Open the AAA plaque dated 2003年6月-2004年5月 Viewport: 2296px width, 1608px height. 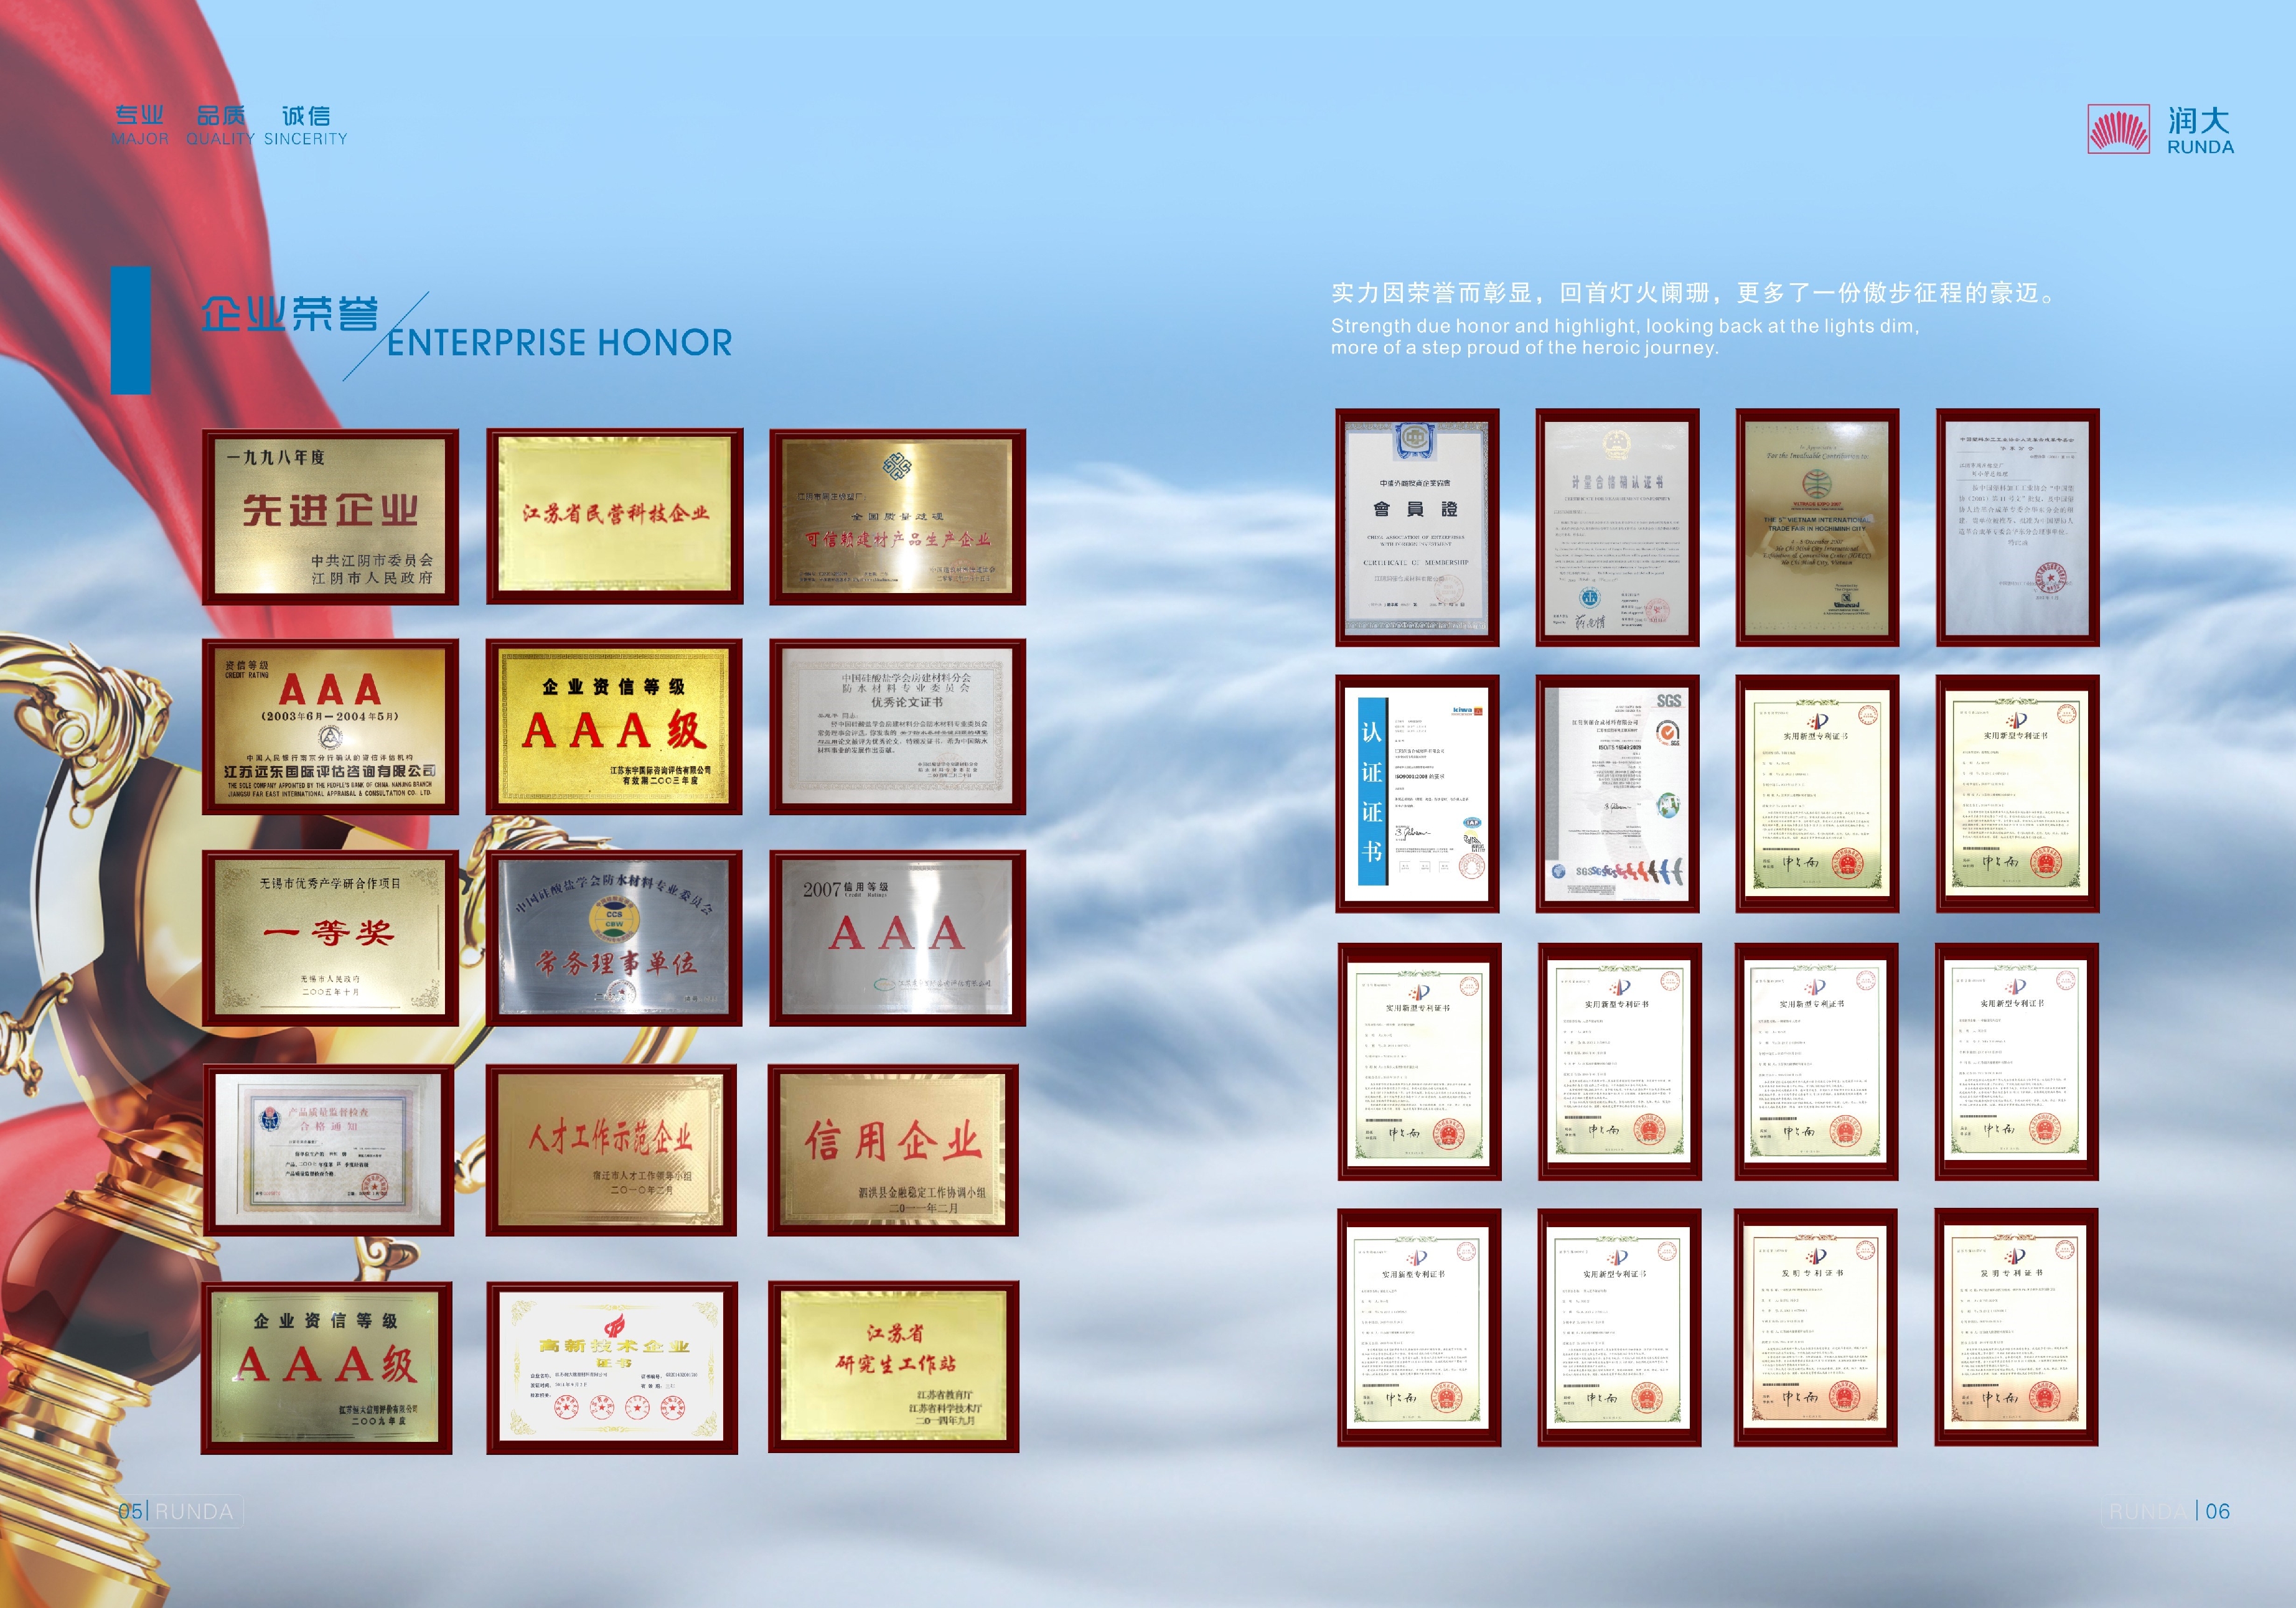pyautogui.click(x=330, y=727)
